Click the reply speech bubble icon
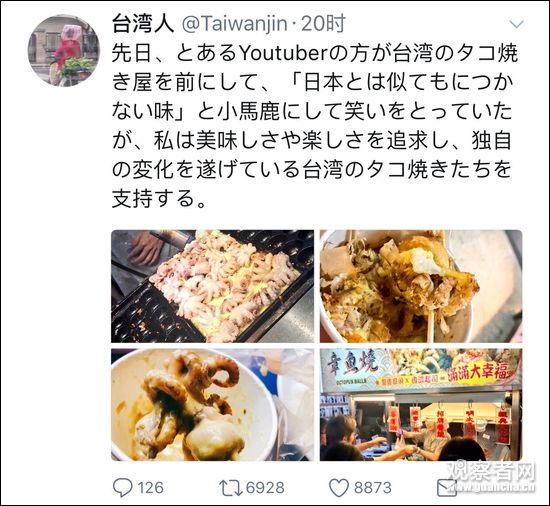 click(x=123, y=488)
